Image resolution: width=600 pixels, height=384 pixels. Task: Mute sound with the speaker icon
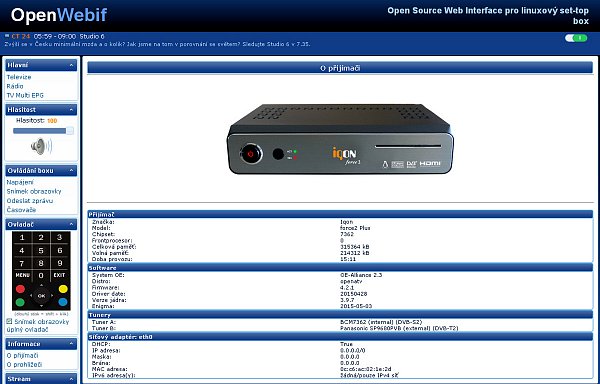[41, 146]
